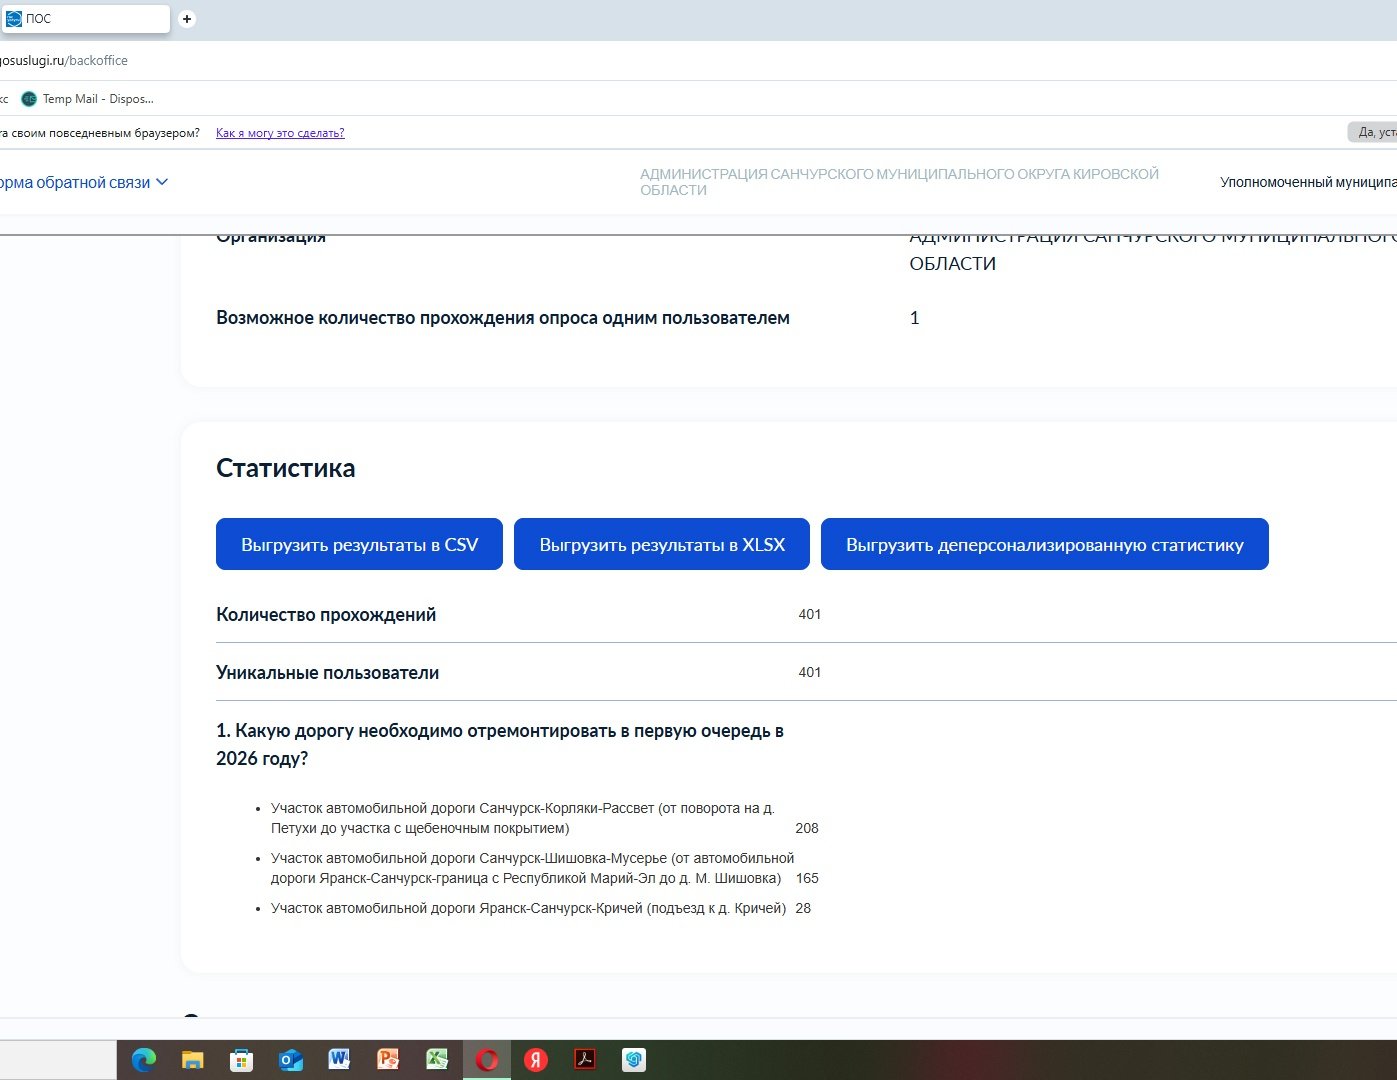
Task: Launch Excel from the taskbar
Action: (x=438, y=1060)
